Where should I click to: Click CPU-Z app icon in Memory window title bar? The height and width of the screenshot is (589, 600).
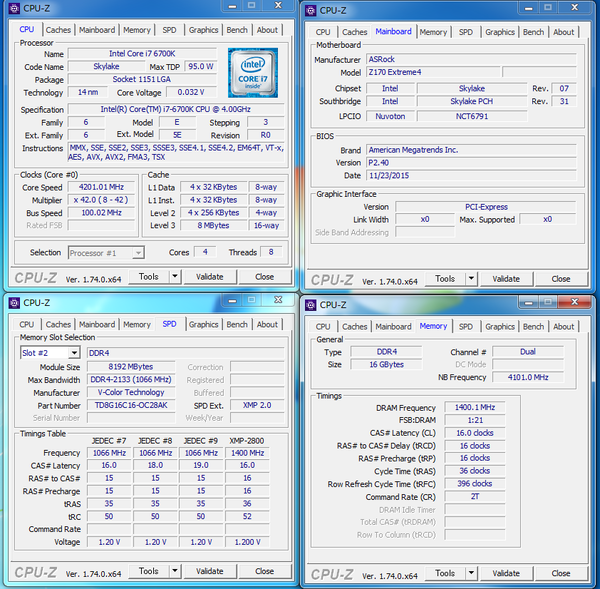(x=310, y=305)
